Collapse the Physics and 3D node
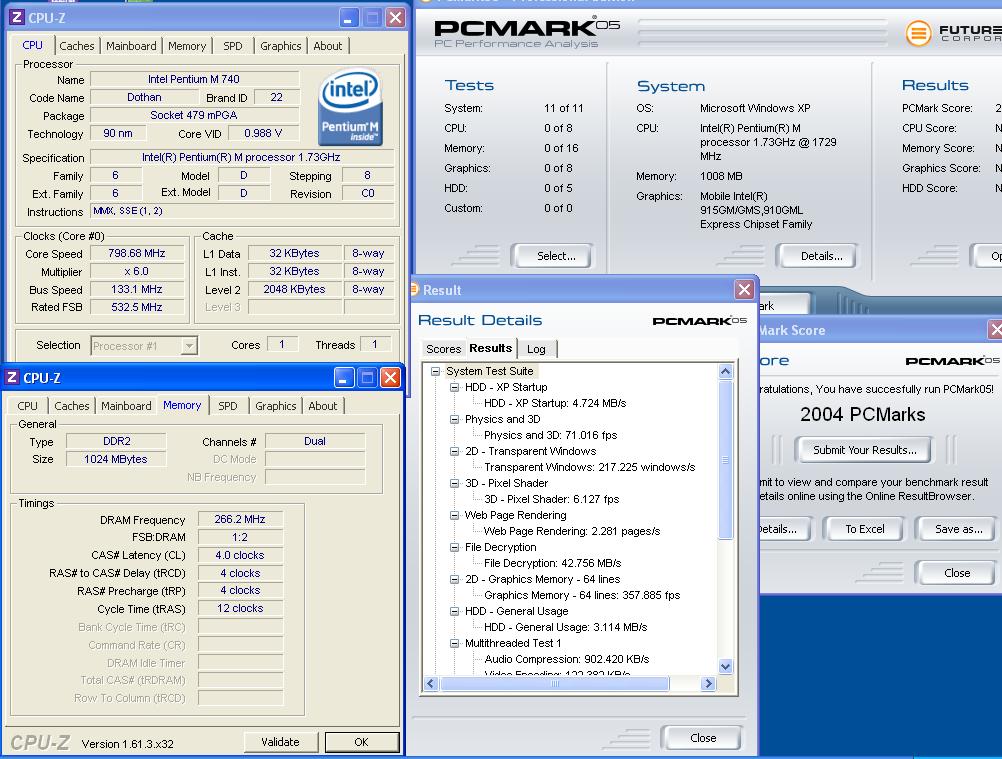Image resolution: width=1002 pixels, height=759 pixels. (454, 418)
